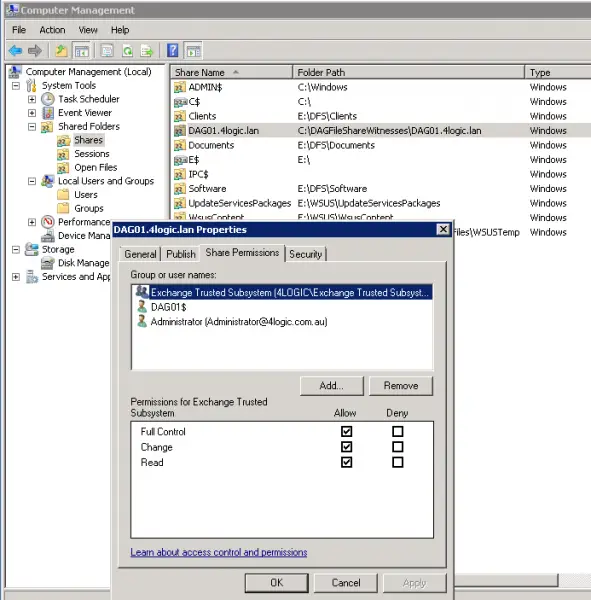
Task: Select the Users folder in tree
Action: click(x=86, y=195)
